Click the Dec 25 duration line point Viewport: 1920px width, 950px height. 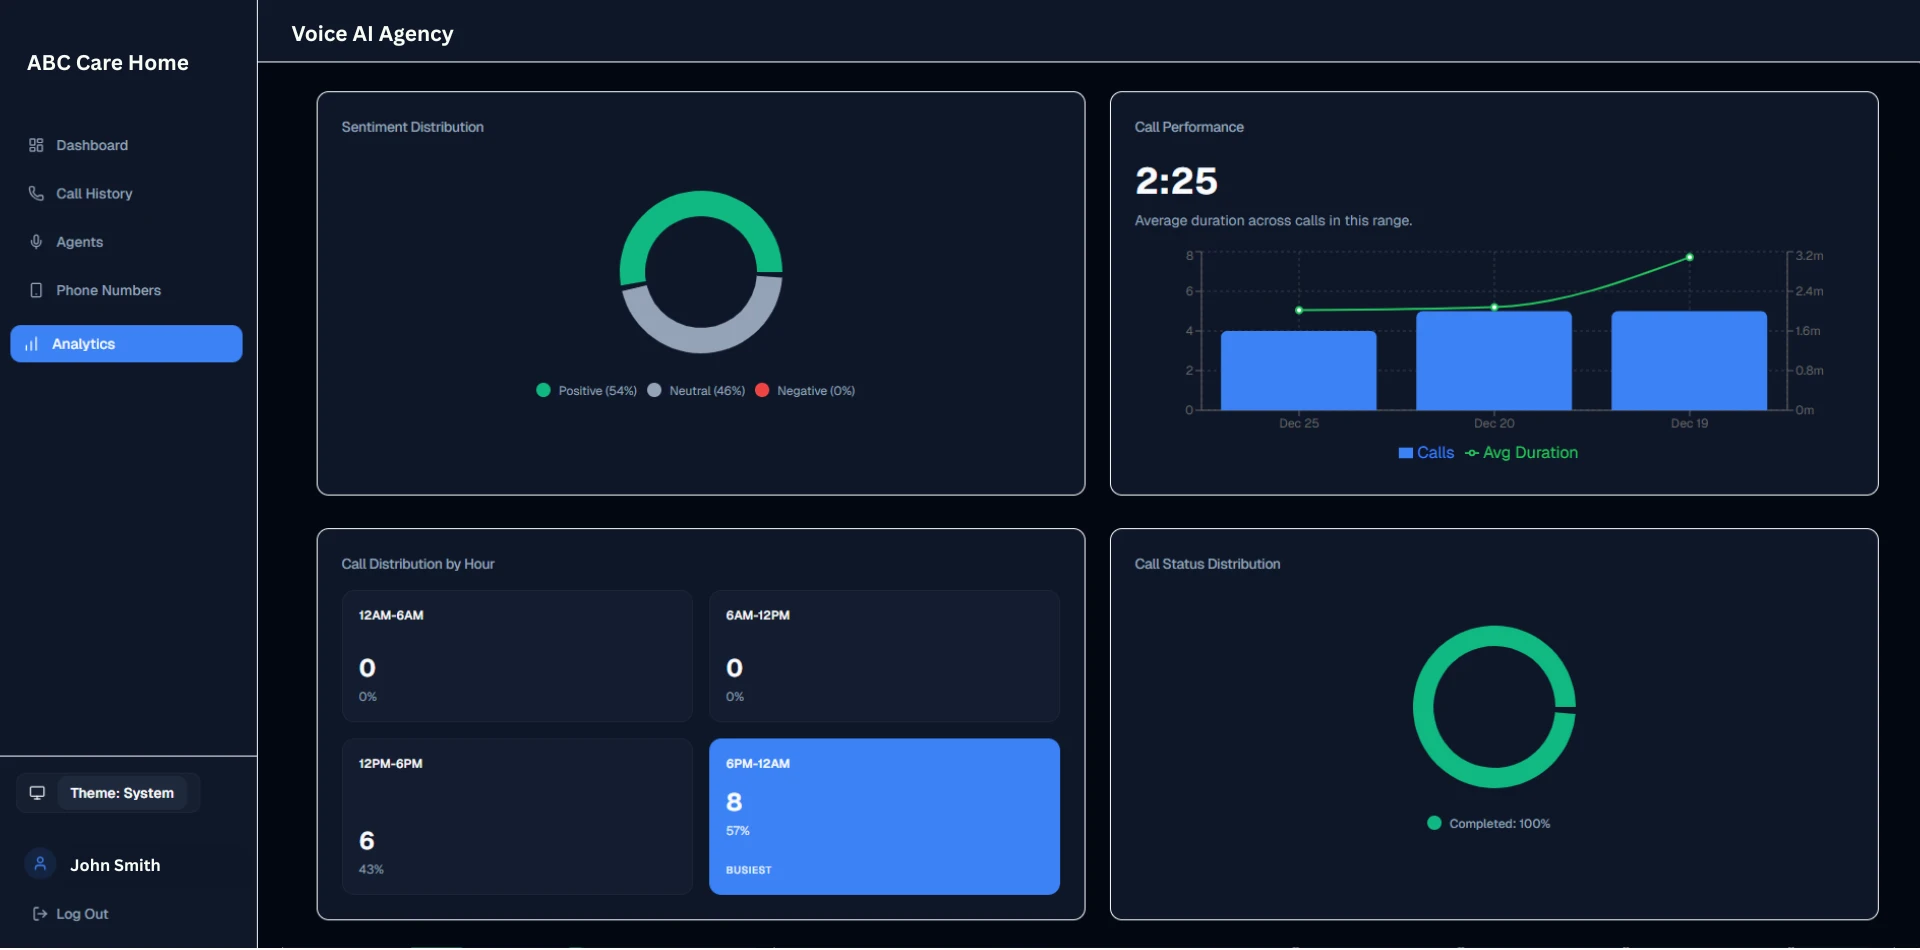(1299, 311)
